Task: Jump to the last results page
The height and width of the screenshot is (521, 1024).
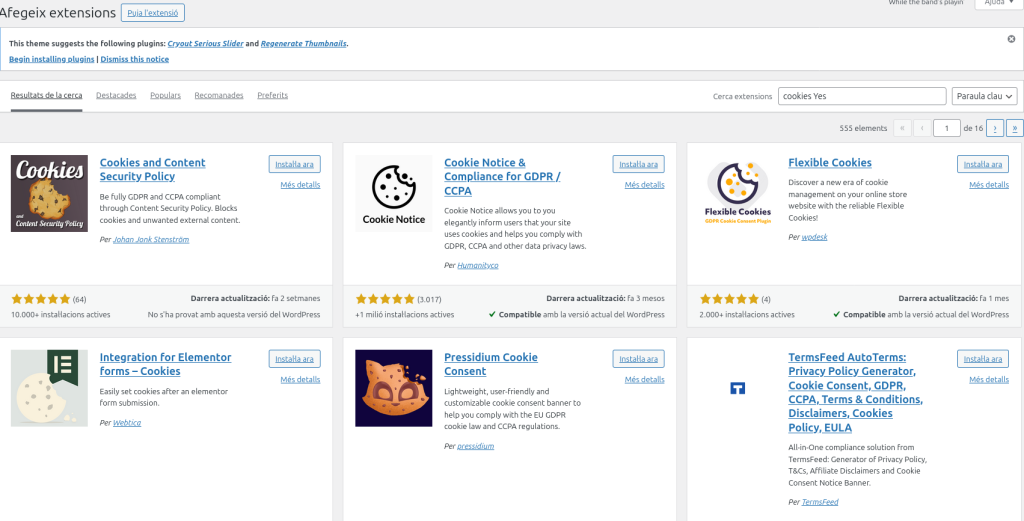Action: click(x=1014, y=128)
